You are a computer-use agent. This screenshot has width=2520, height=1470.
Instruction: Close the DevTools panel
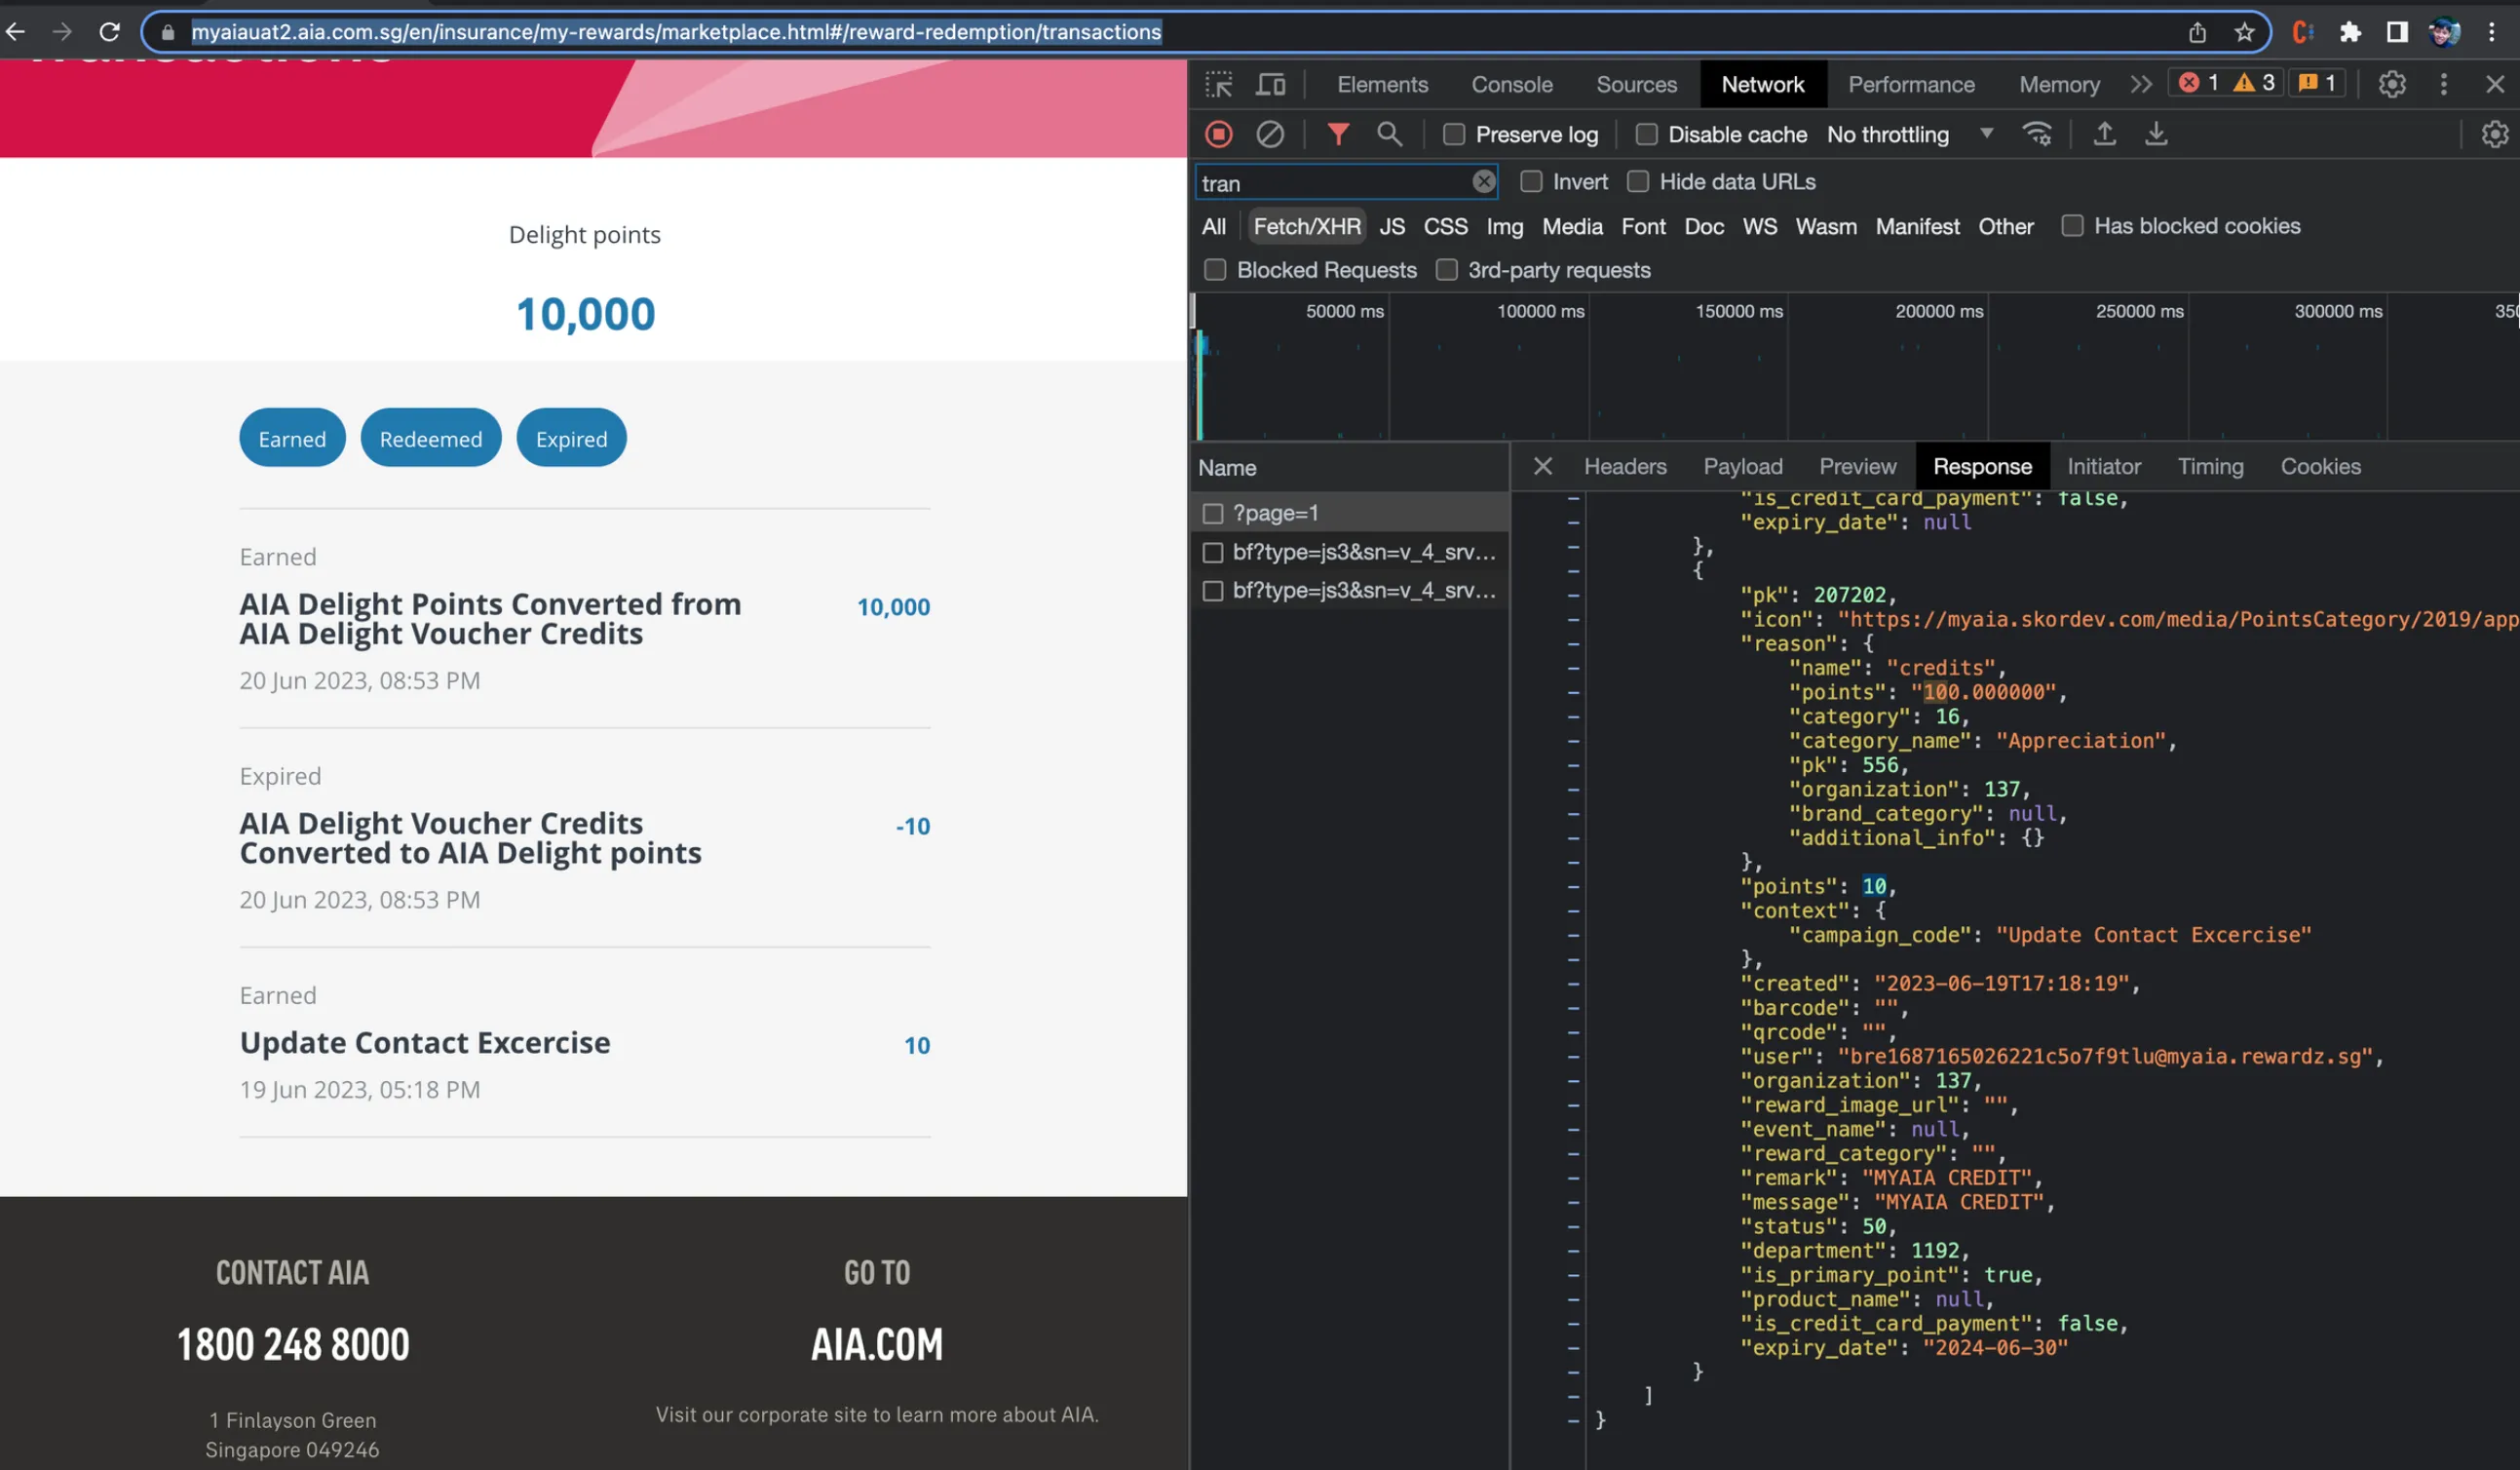[x=2494, y=85]
